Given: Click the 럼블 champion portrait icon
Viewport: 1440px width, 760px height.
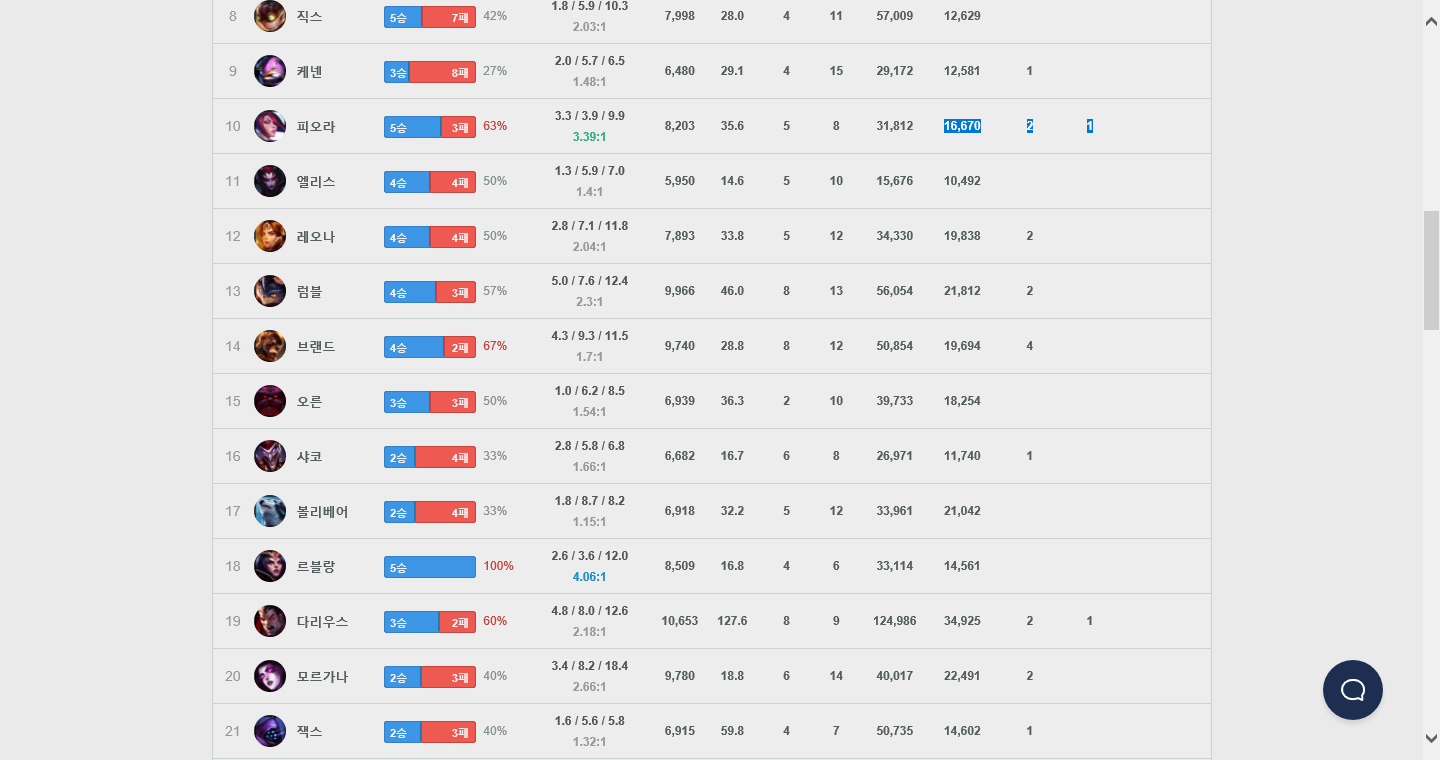Looking at the screenshot, I should coord(270,291).
